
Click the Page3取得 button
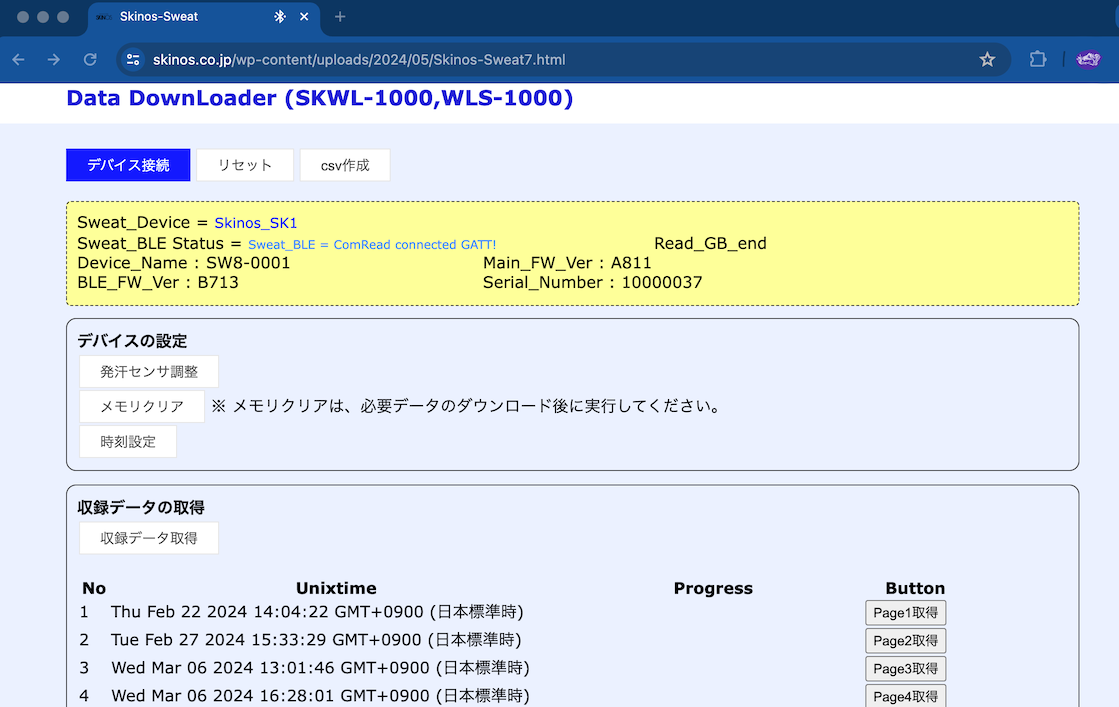906,668
